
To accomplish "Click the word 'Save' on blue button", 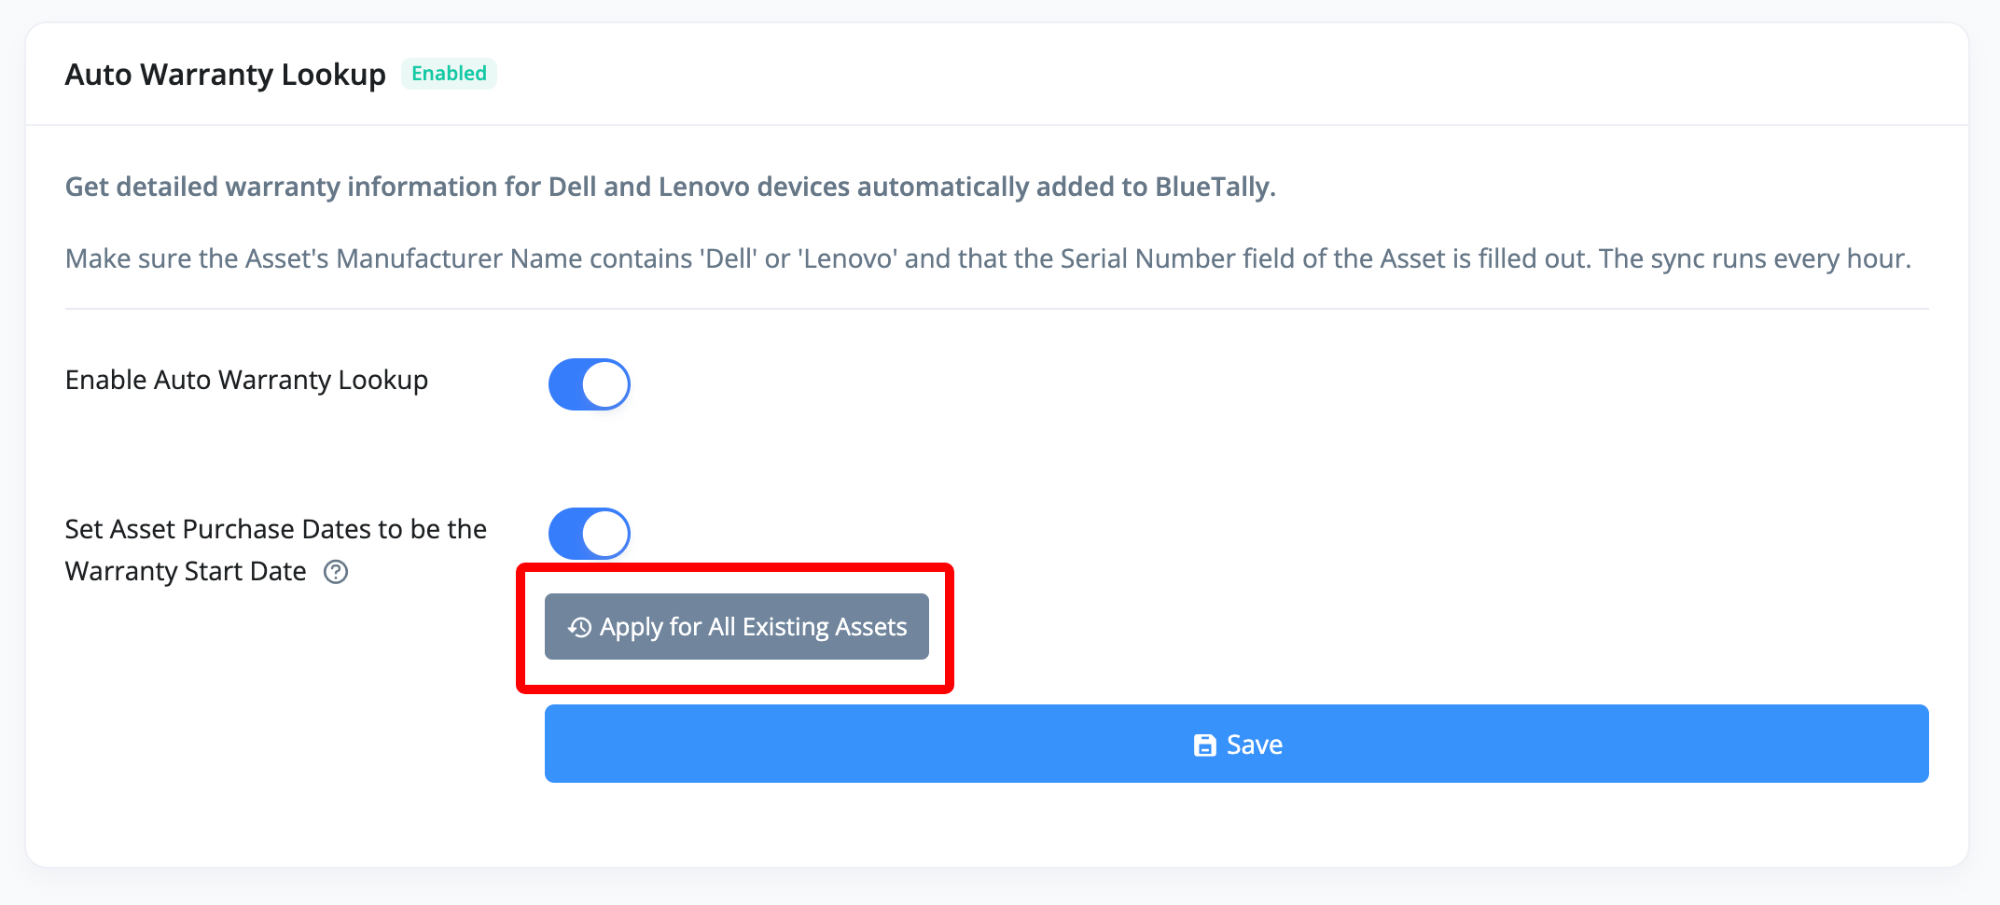I will click(x=1254, y=745).
